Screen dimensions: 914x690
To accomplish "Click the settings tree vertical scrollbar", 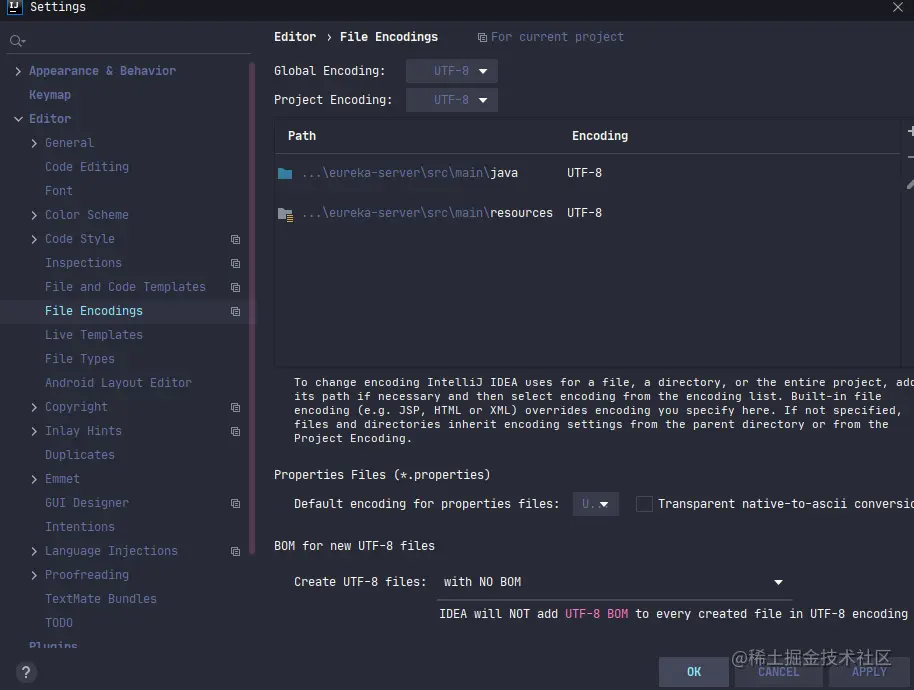I will coord(252,309).
